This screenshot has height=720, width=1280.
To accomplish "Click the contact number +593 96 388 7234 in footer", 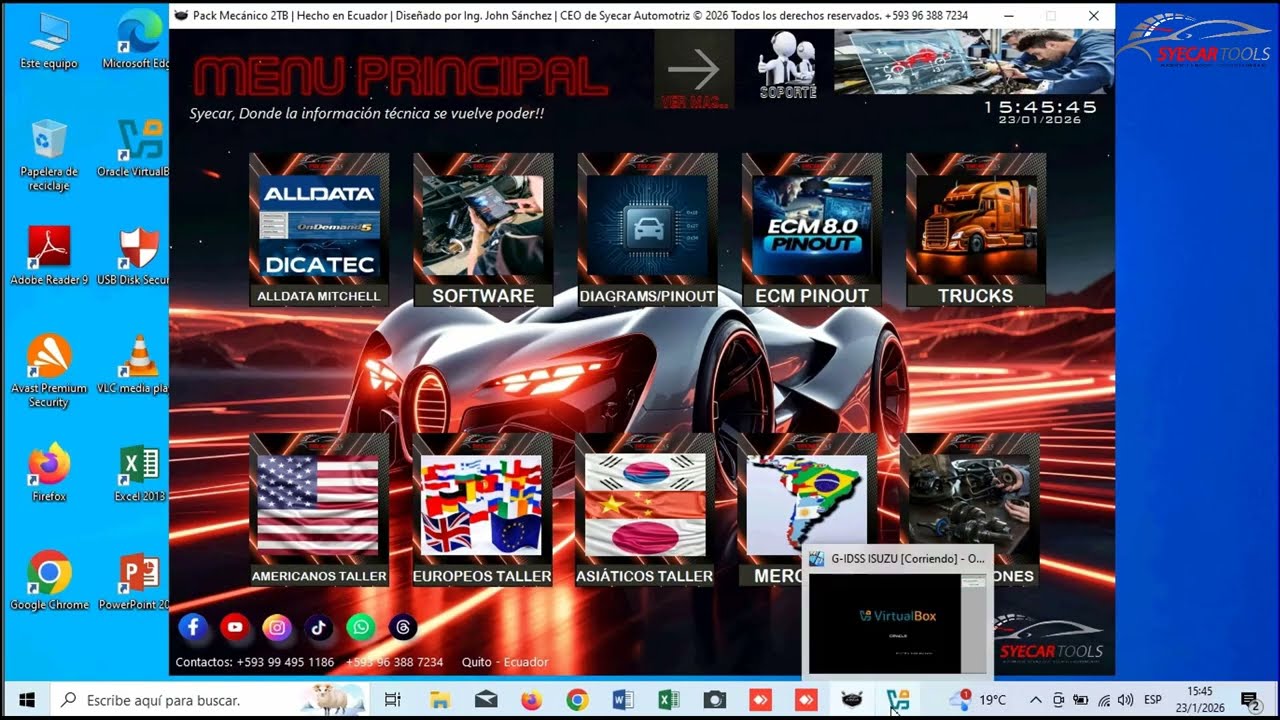I will (394, 662).
